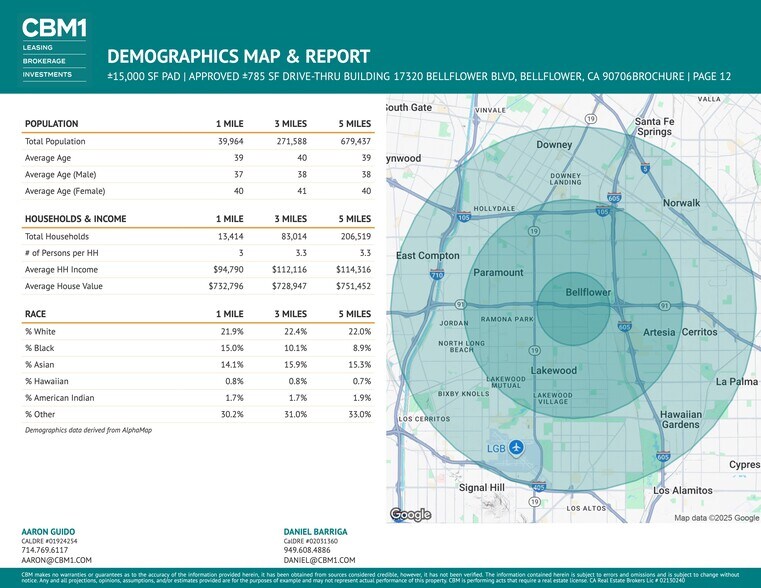This screenshot has height=588, width=761.
Task: Click the I-405 shield near Signal Hill
Action: [539, 487]
